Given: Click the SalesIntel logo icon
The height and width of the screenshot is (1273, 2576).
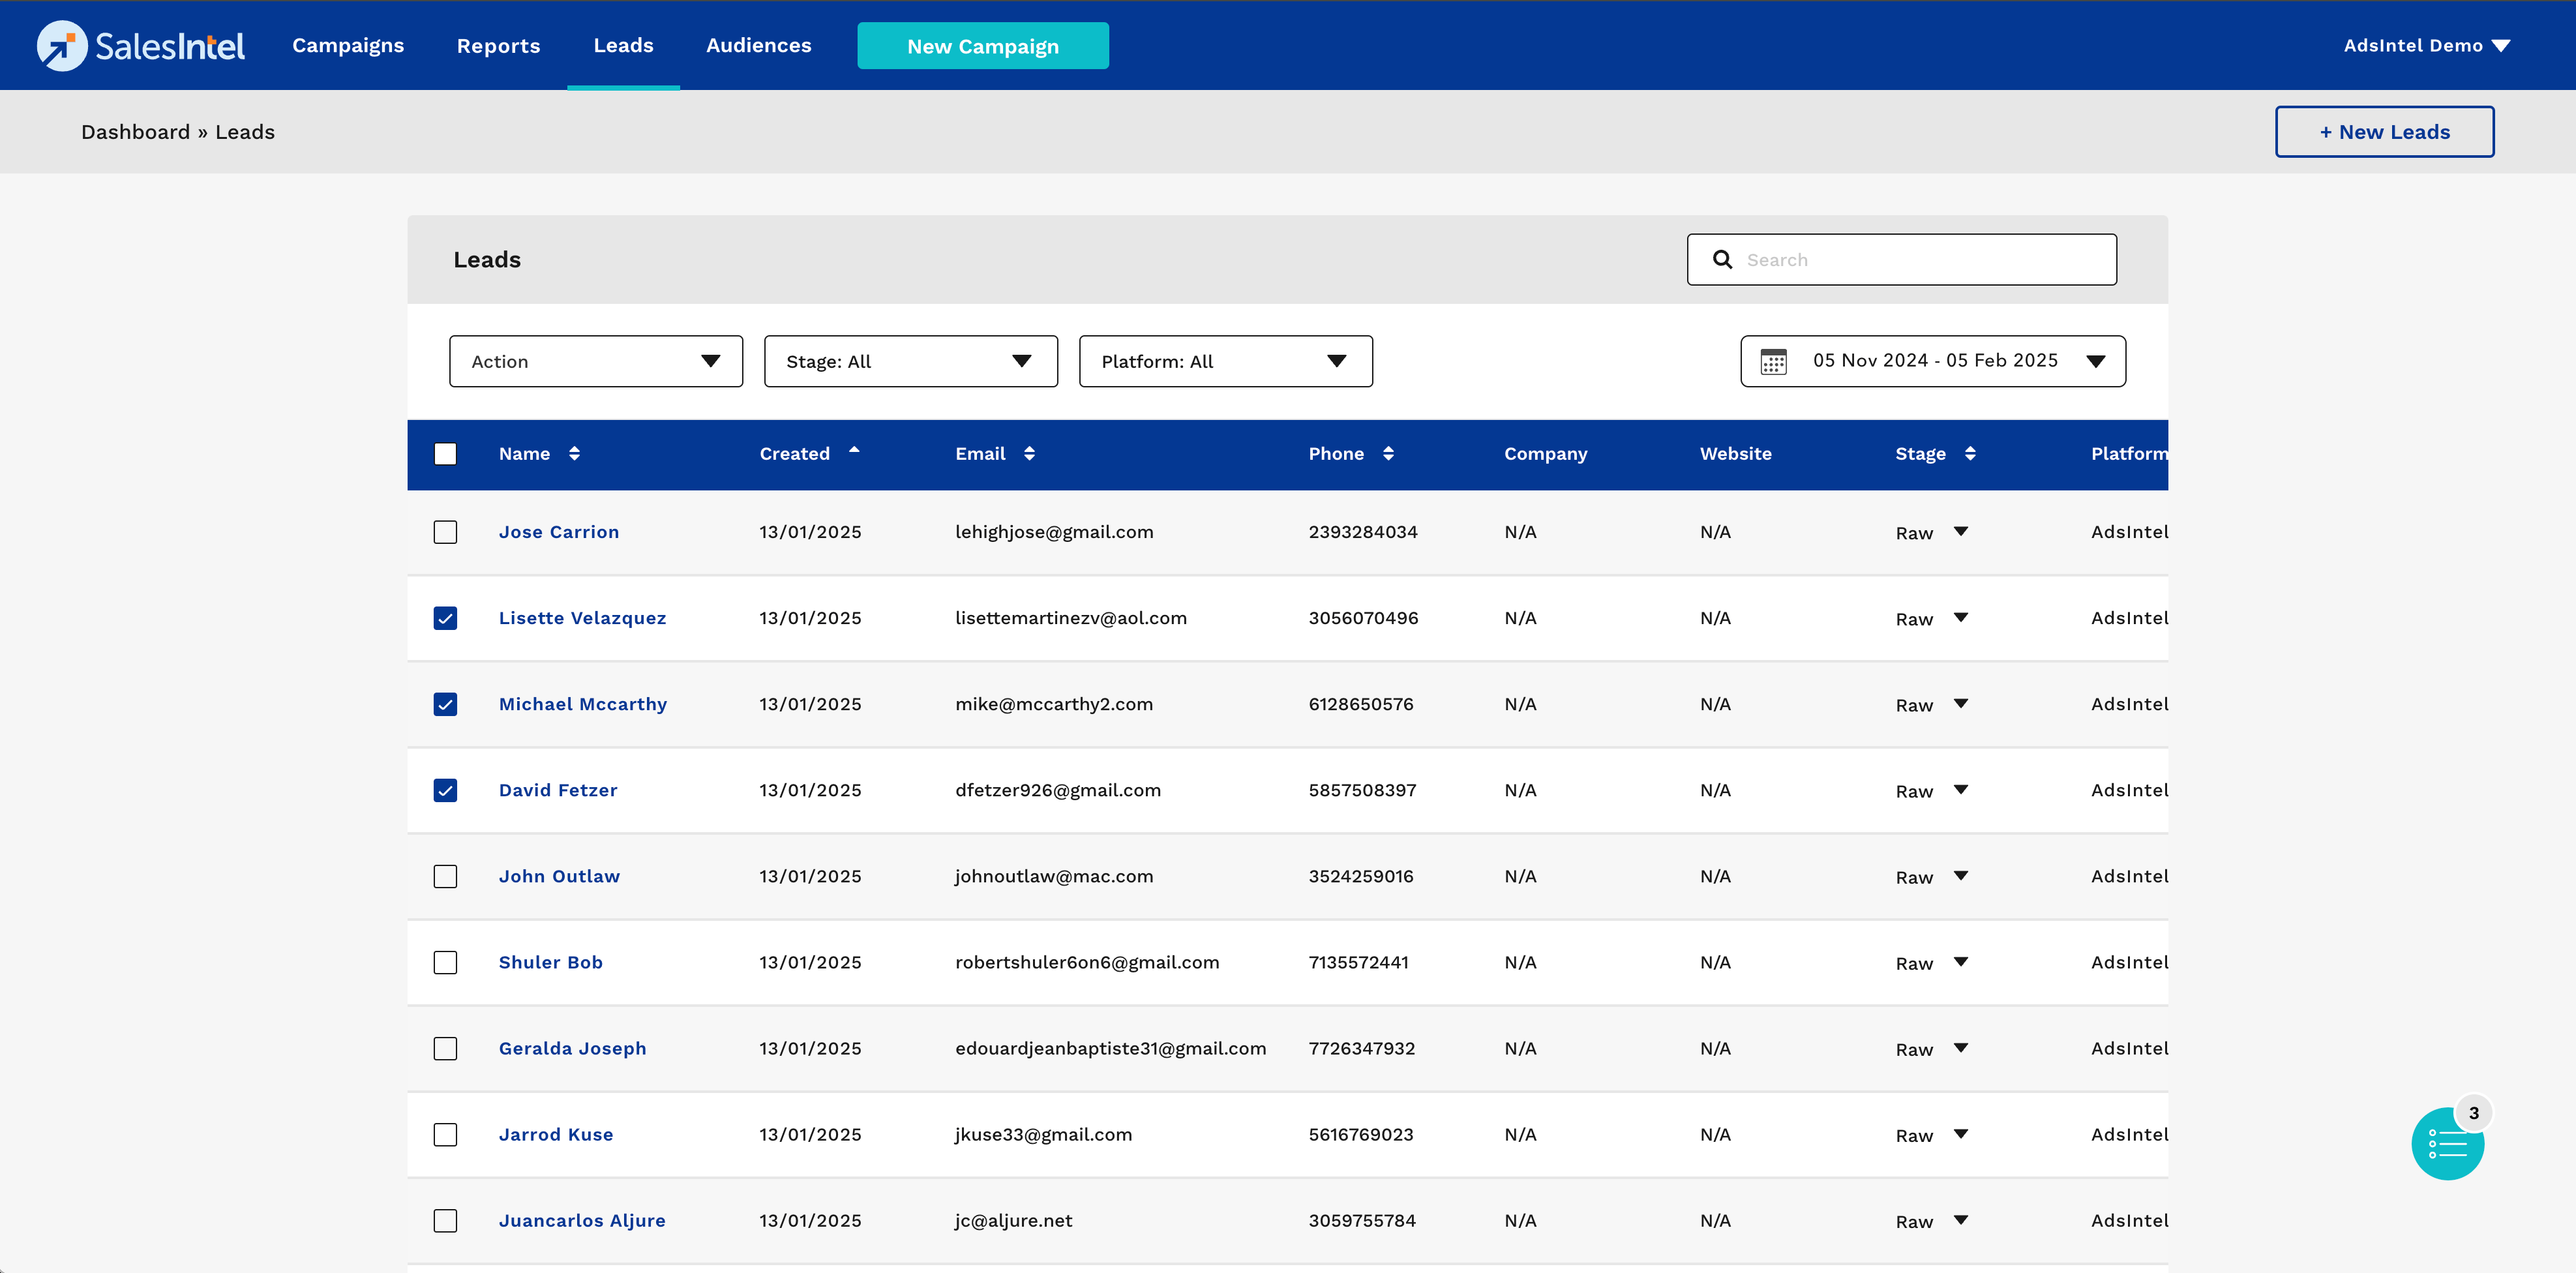Looking at the screenshot, I should point(62,46).
